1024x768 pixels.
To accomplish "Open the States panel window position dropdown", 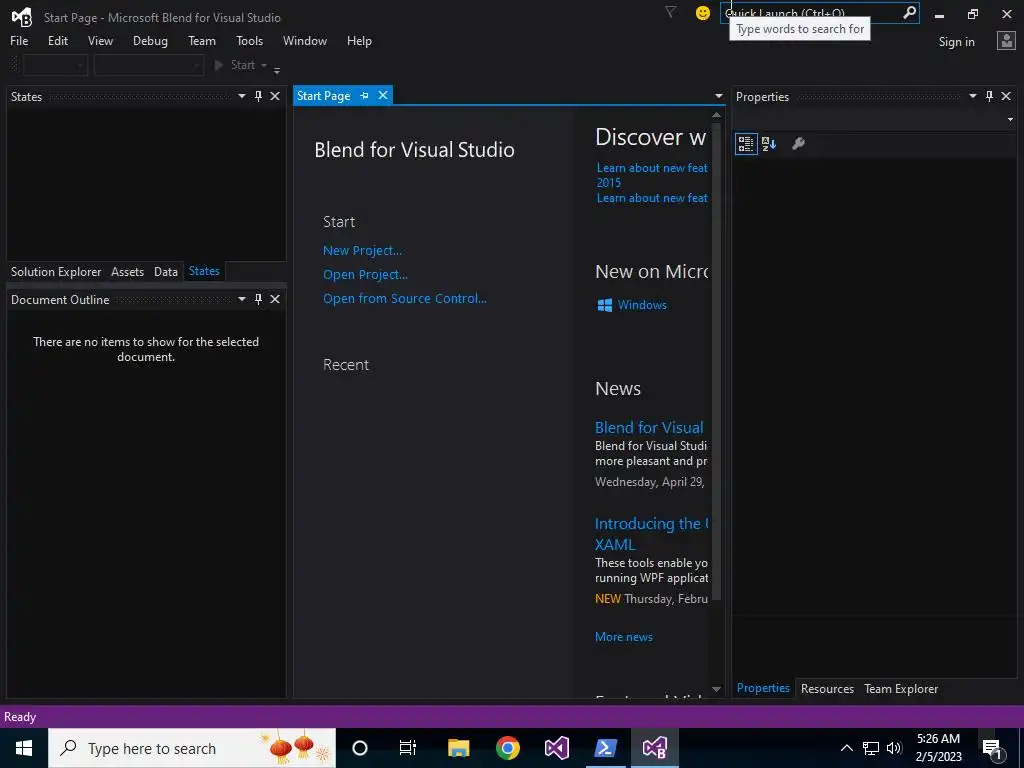I will [x=242, y=96].
